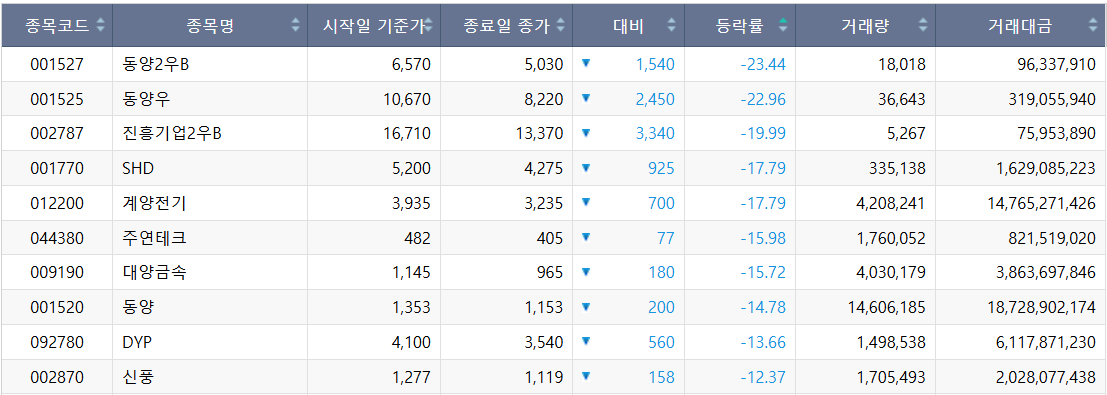Click stock code 002787
Image resolution: width=1107 pixels, height=395 pixels.
(x=57, y=133)
